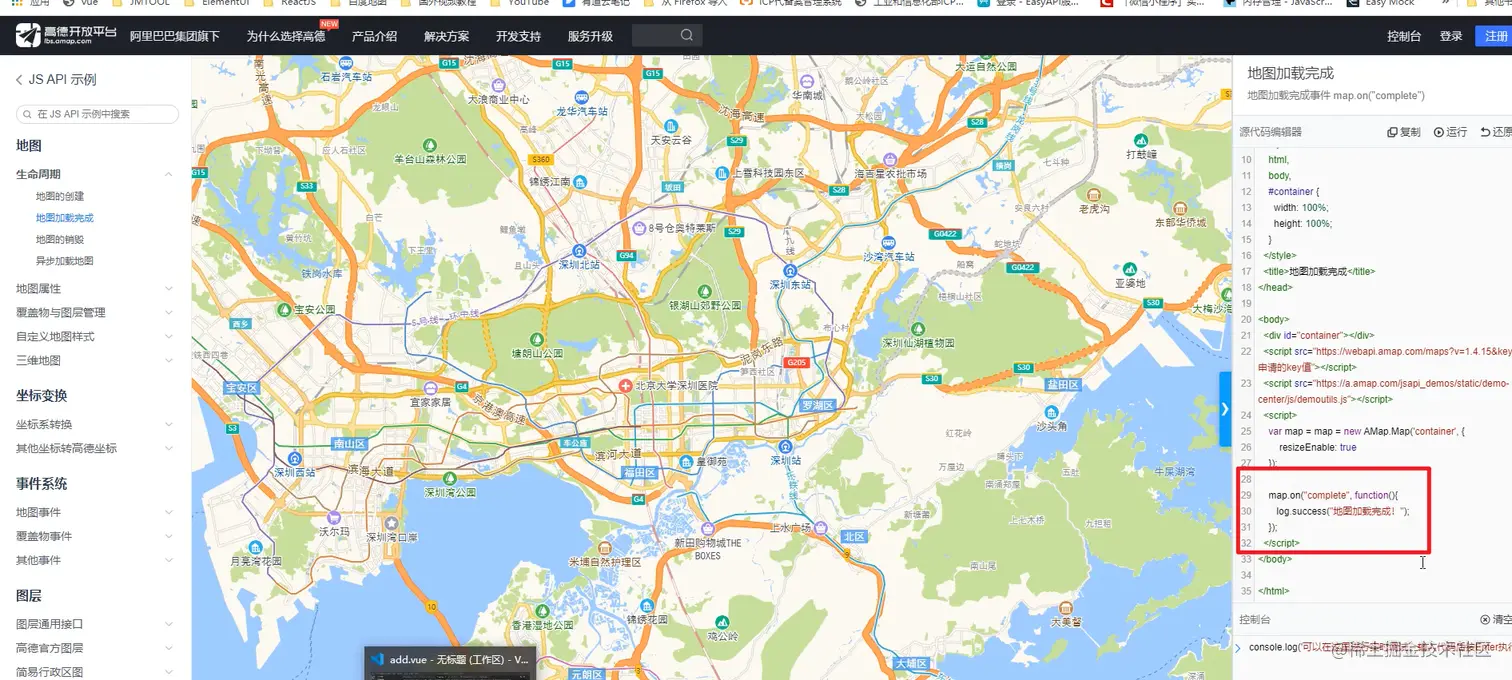1512x680 pixels.
Task: Click the 深圳北站 station marker
Action: [x=578, y=251]
